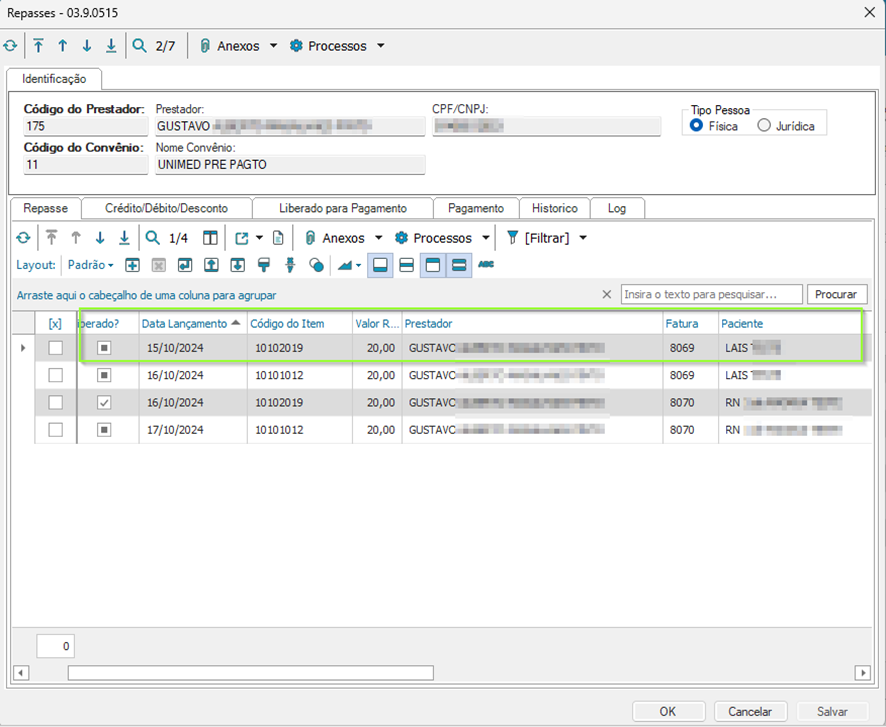Switch to Liberado para Pagamento tab

coord(342,208)
